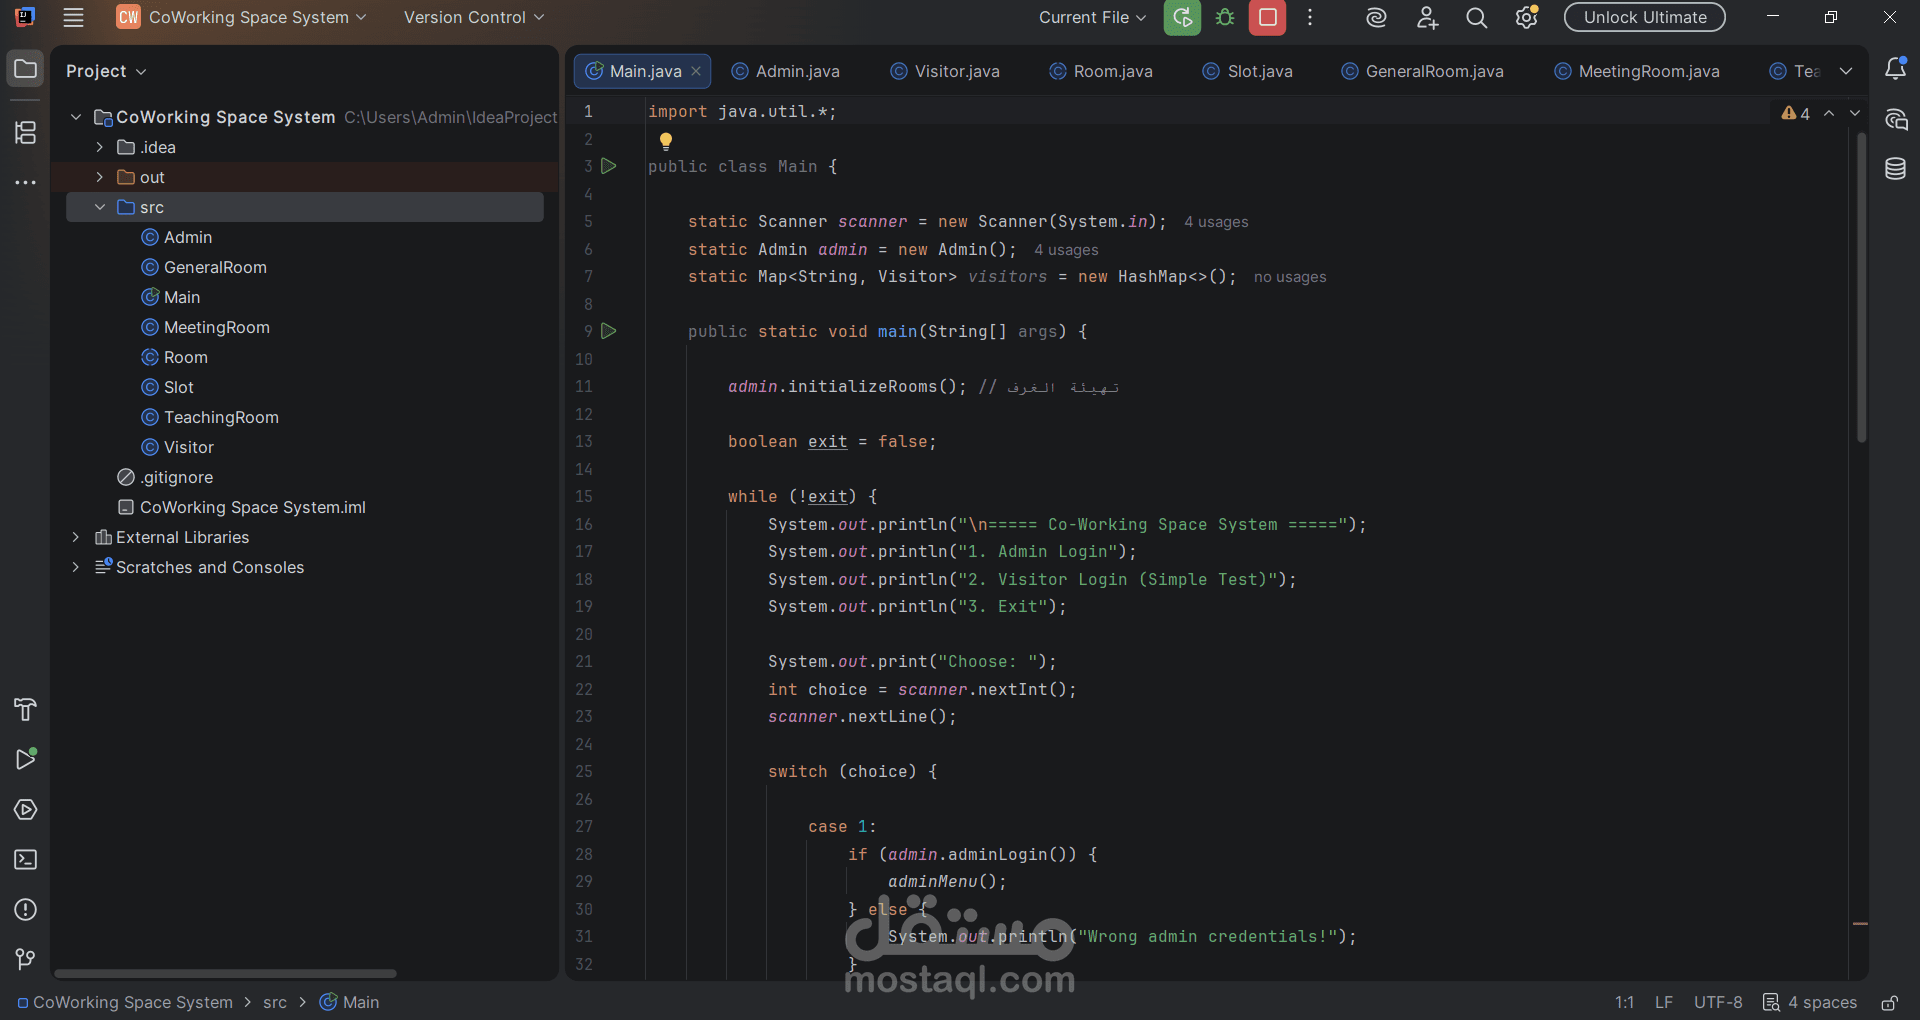Screen dimensions: 1920x1020
Task: Run the current file
Action: [x=1182, y=17]
